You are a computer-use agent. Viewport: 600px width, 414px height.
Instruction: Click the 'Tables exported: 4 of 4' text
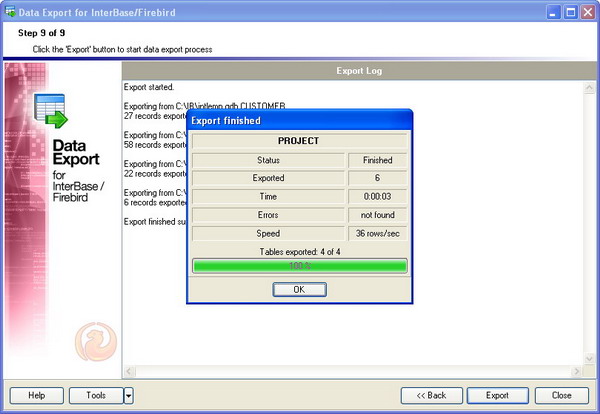[x=300, y=252]
